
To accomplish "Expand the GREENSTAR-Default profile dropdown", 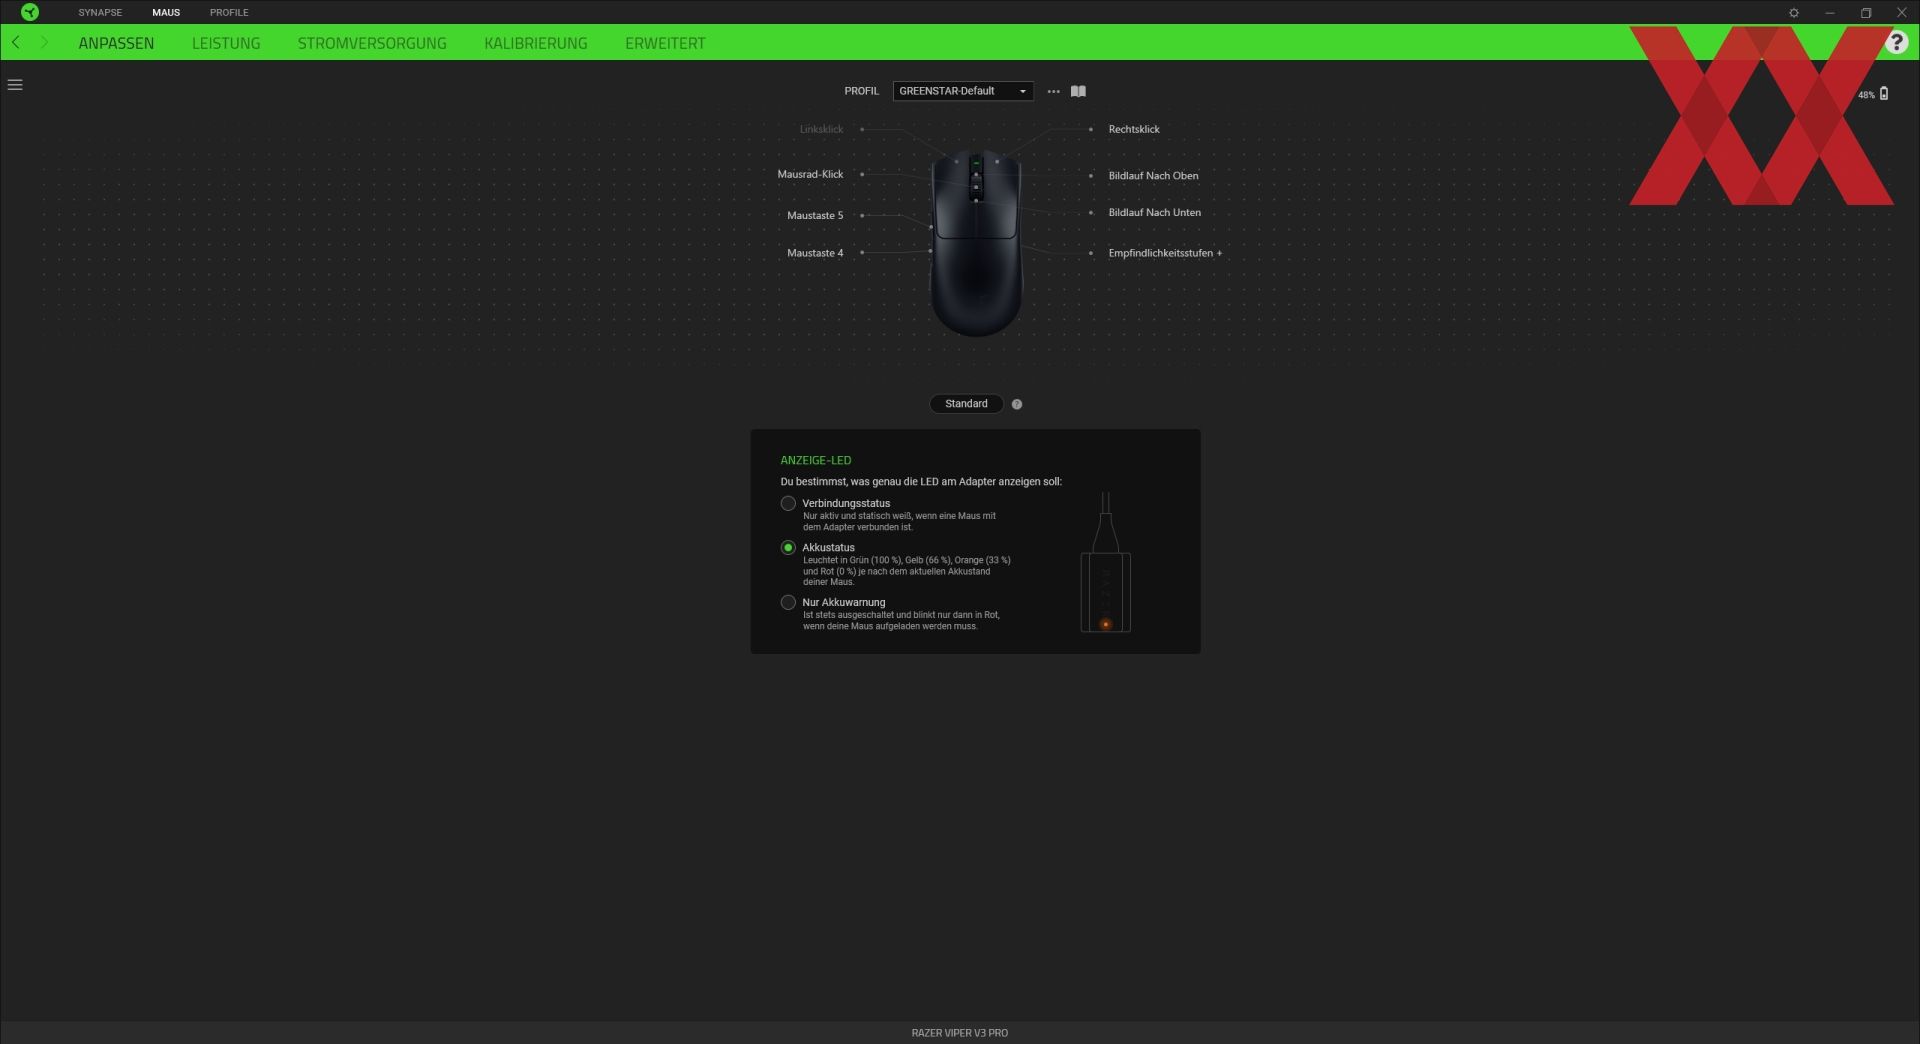I will (963, 91).
